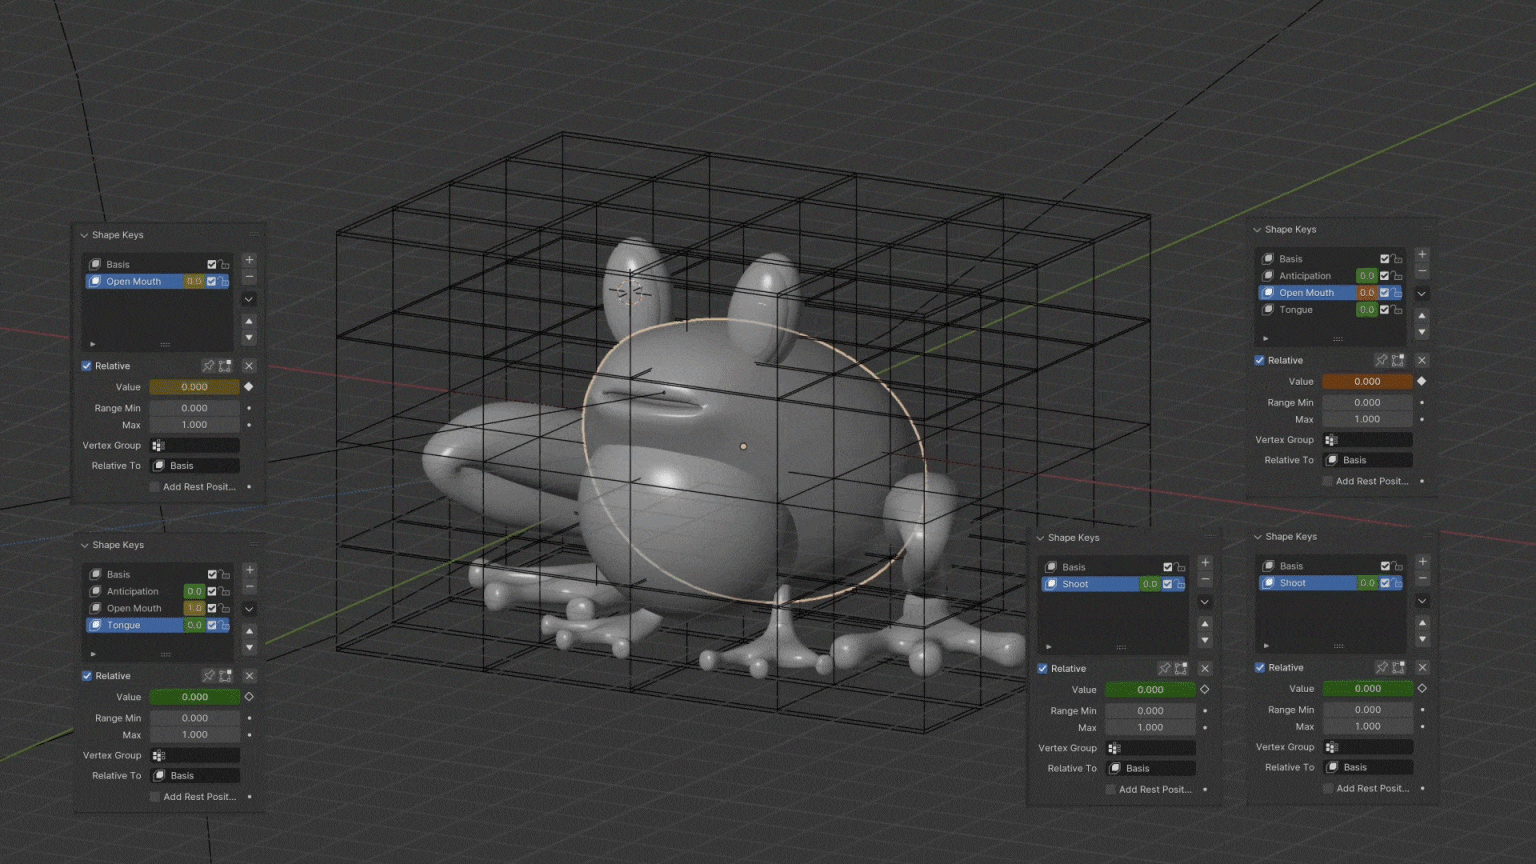Toggle edit mode display in the rightmost Shoot panel
Image resolution: width=1536 pixels, height=864 pixels.
click(x=1398, y=667)
